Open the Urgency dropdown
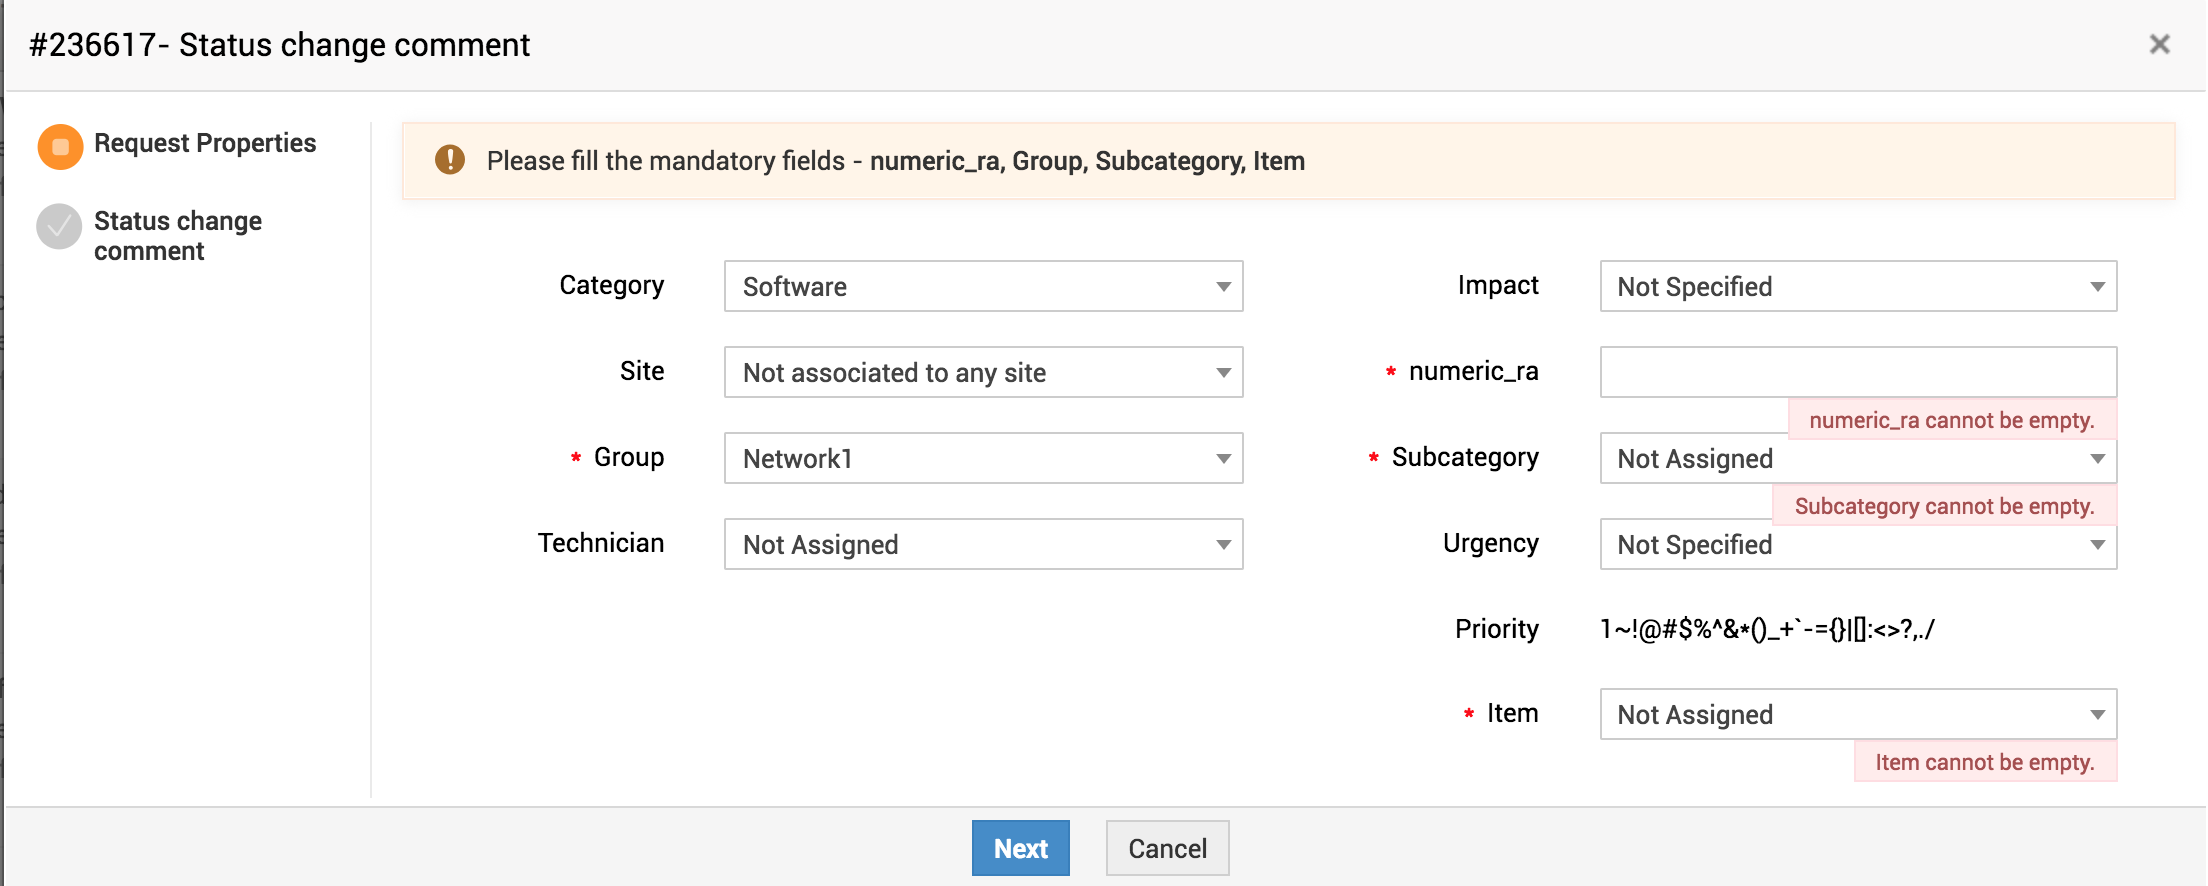Screen dimensions: 2208x886 1858,545
